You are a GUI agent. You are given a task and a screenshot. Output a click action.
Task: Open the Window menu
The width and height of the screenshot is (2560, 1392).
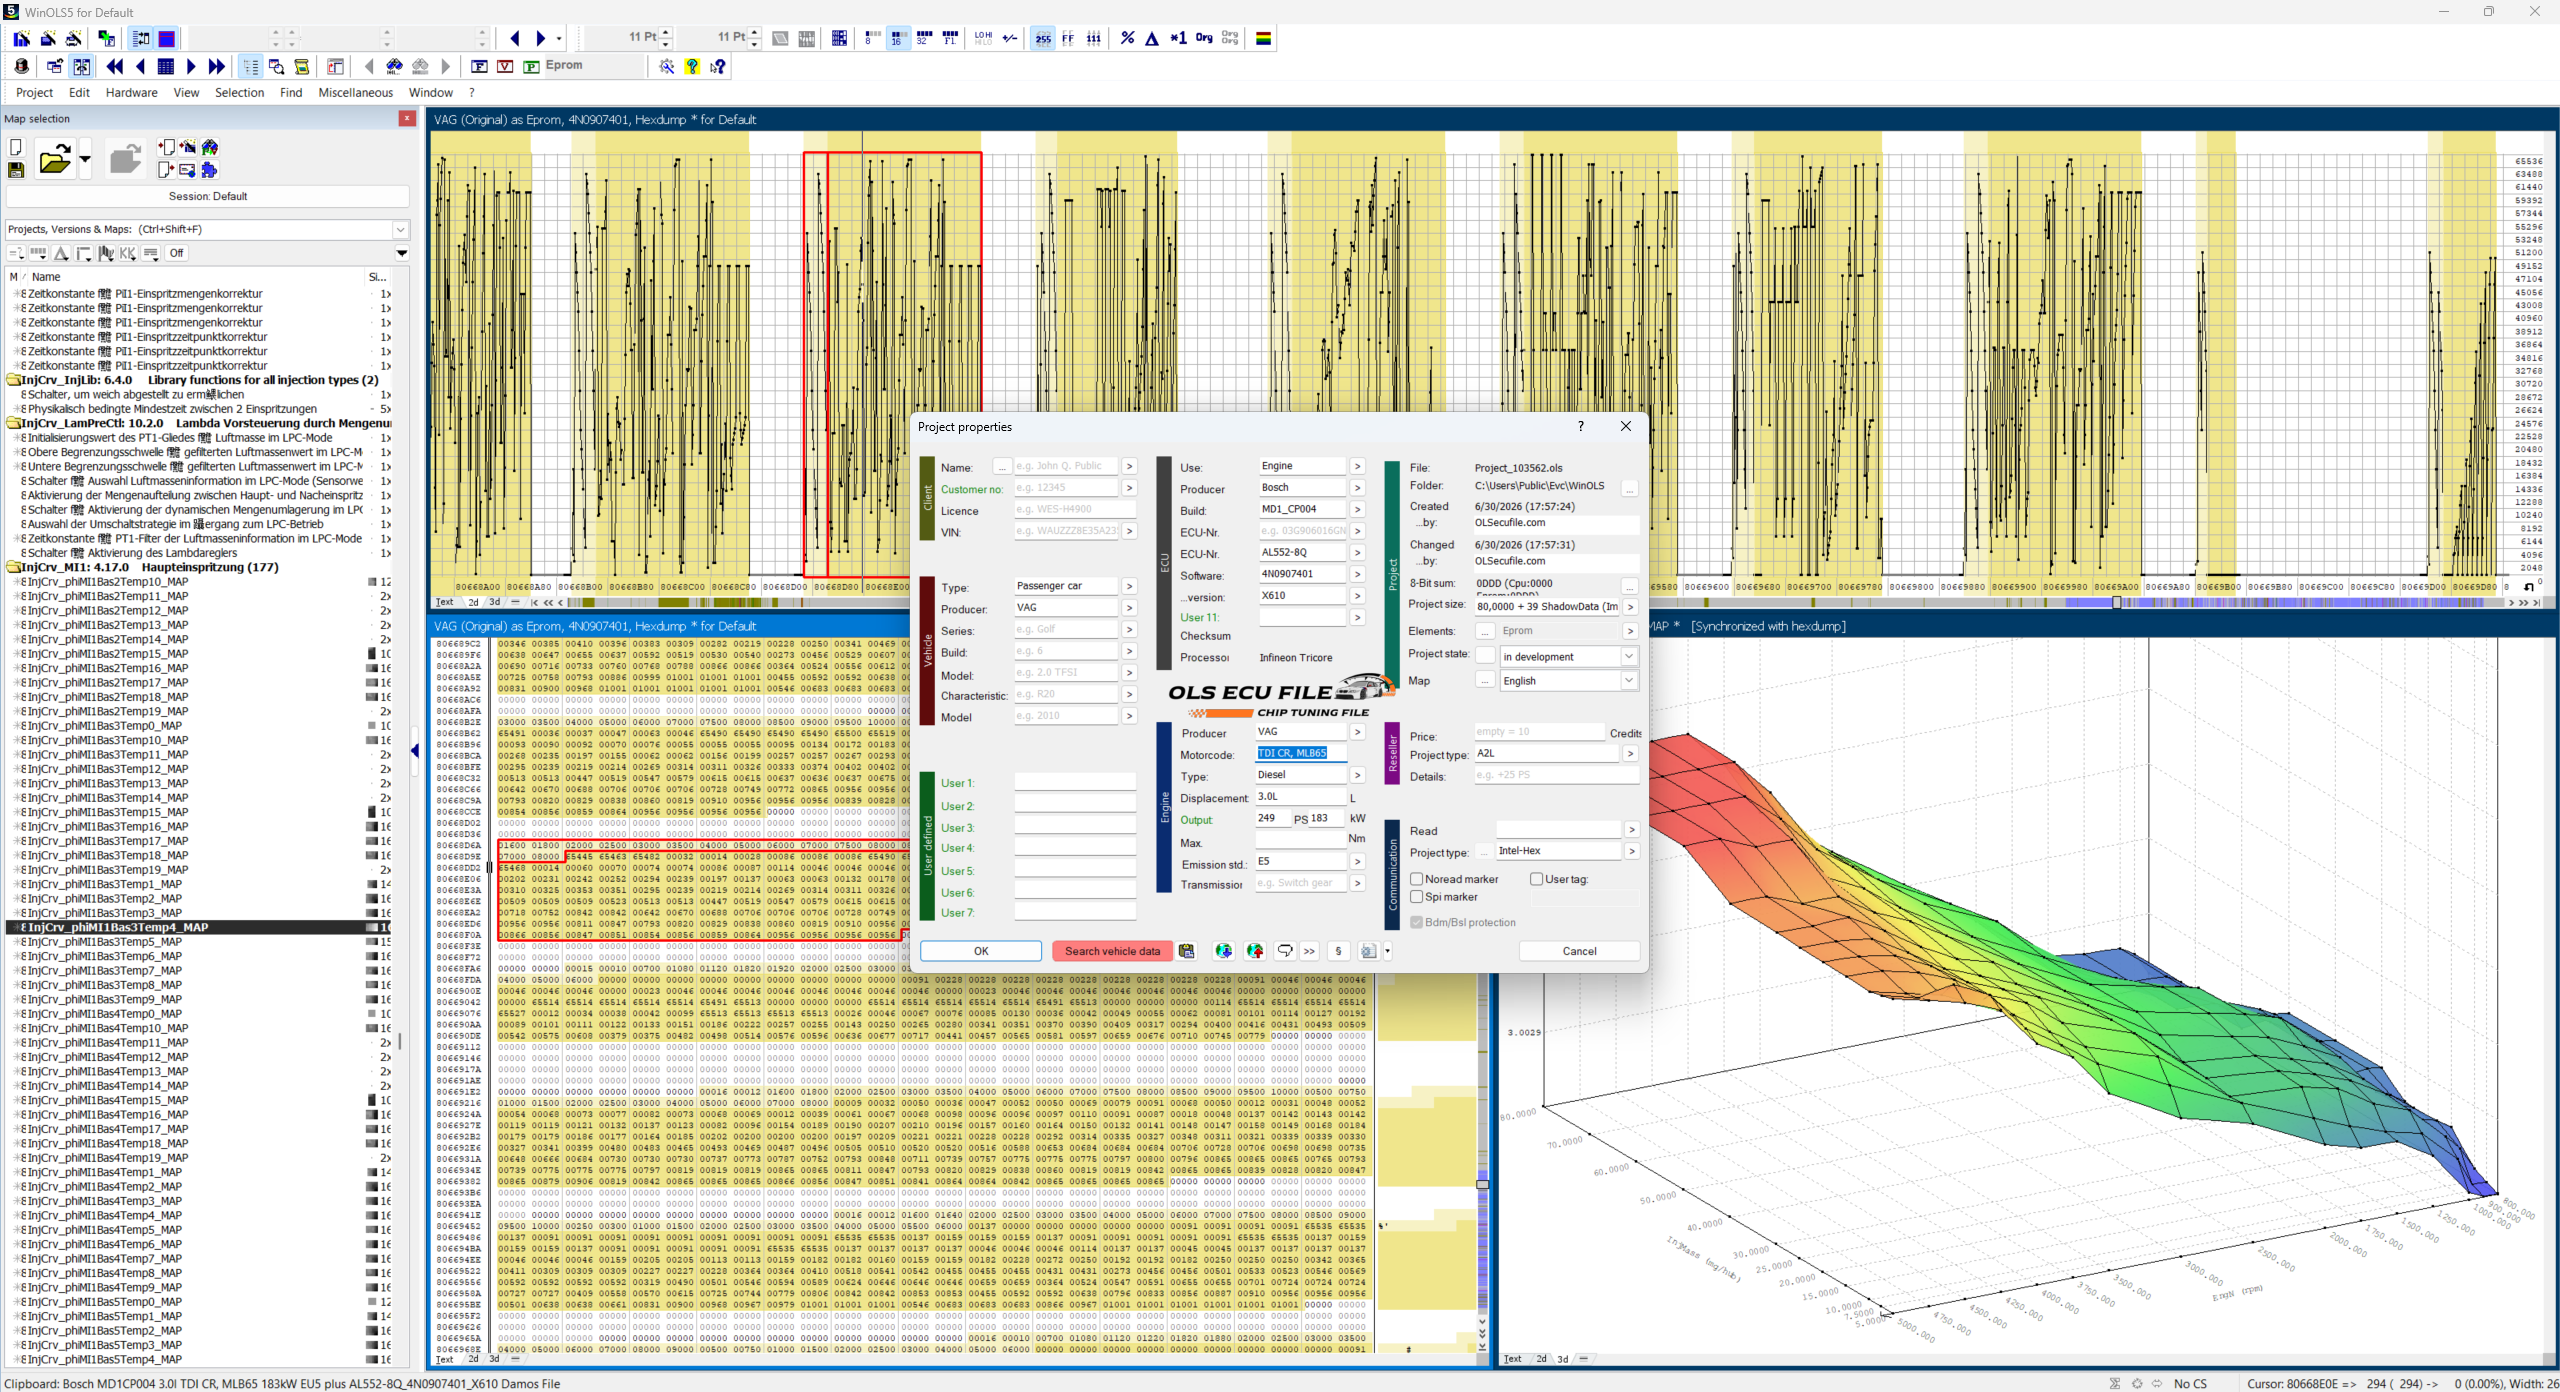coord(430,92)
